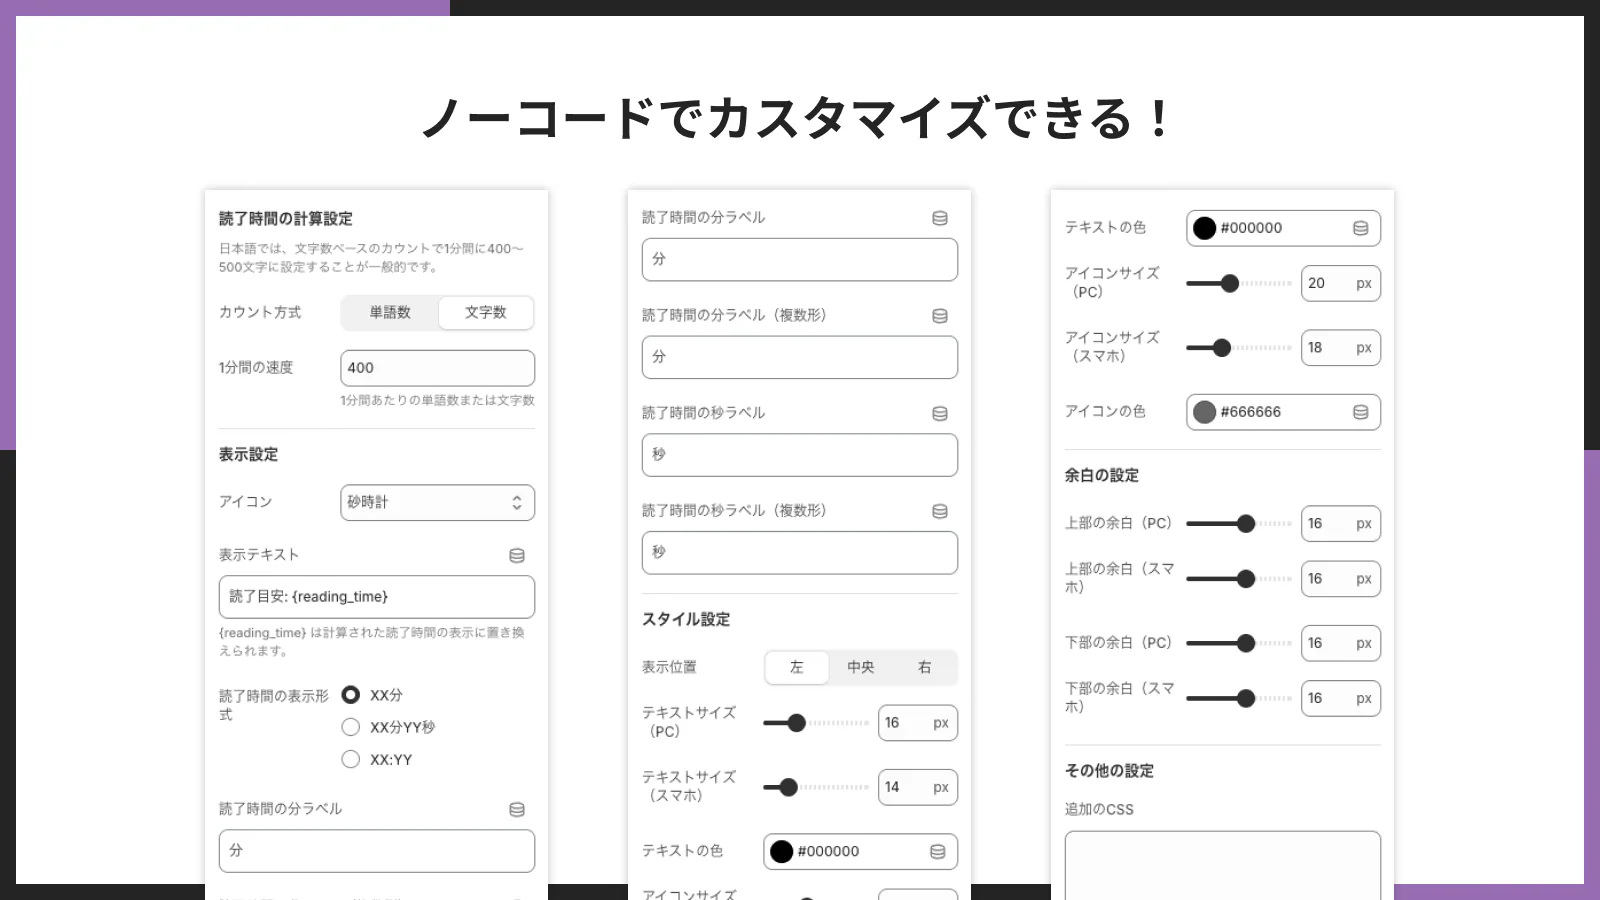This screenshot has width=1600, height=900.
Task: Select 左 for the display position
Action: (797, 667)
